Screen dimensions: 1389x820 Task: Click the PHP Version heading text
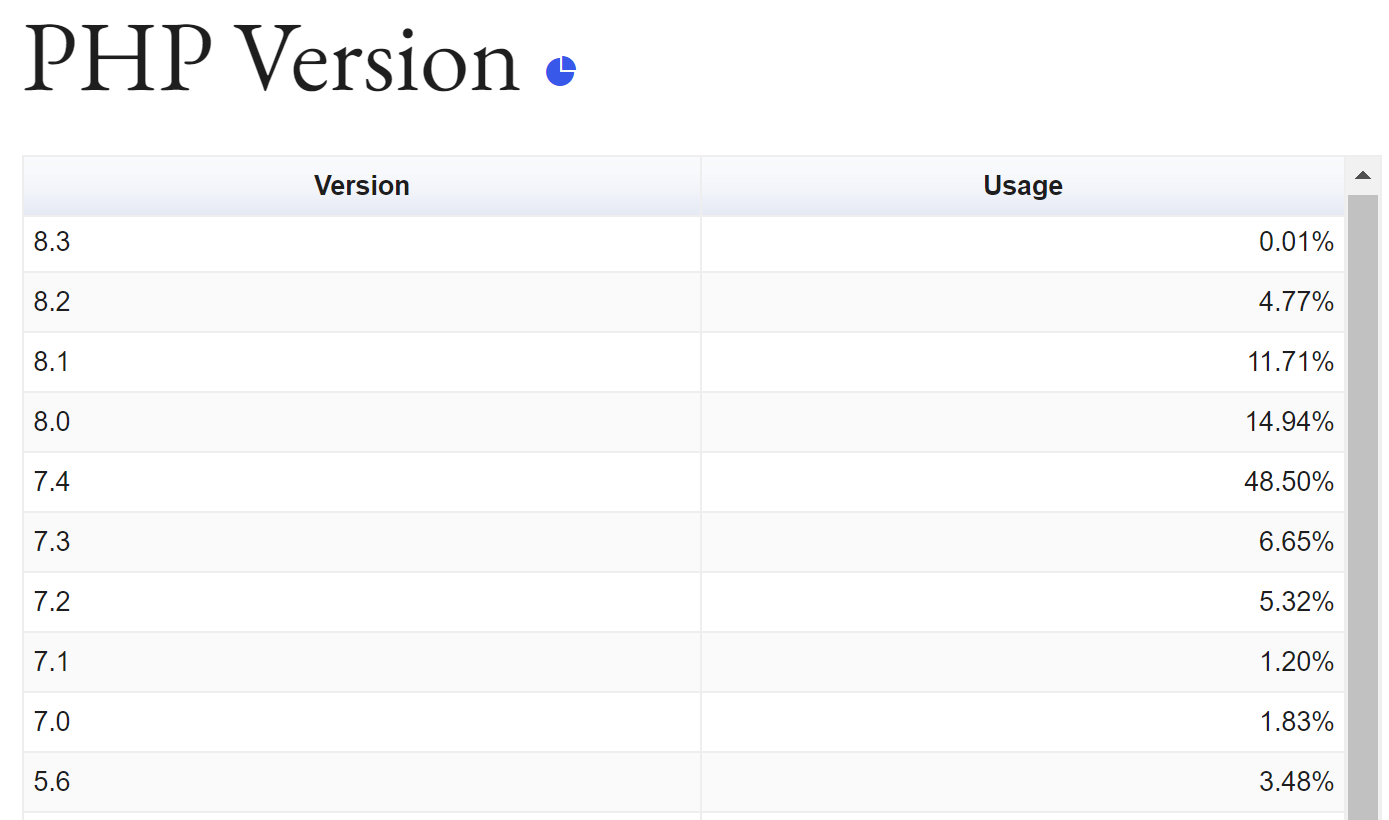[x=271, y=62]
